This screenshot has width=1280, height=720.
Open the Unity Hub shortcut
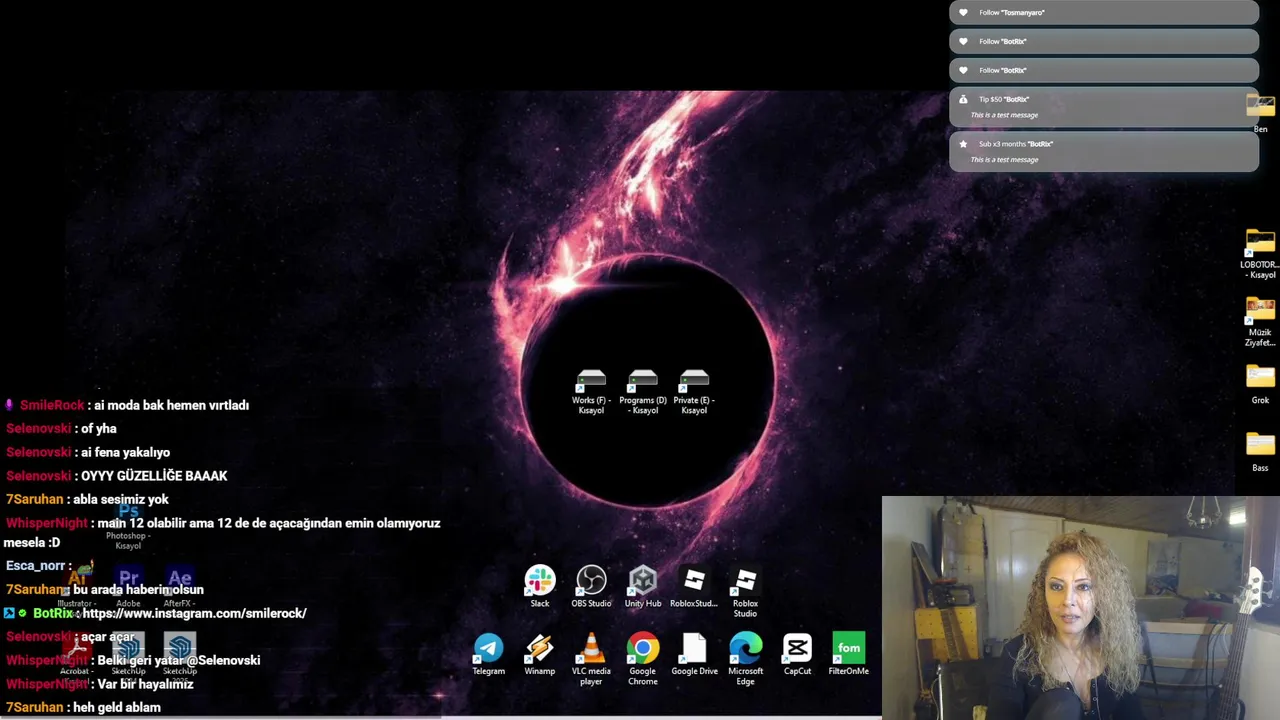click(643, 586)
